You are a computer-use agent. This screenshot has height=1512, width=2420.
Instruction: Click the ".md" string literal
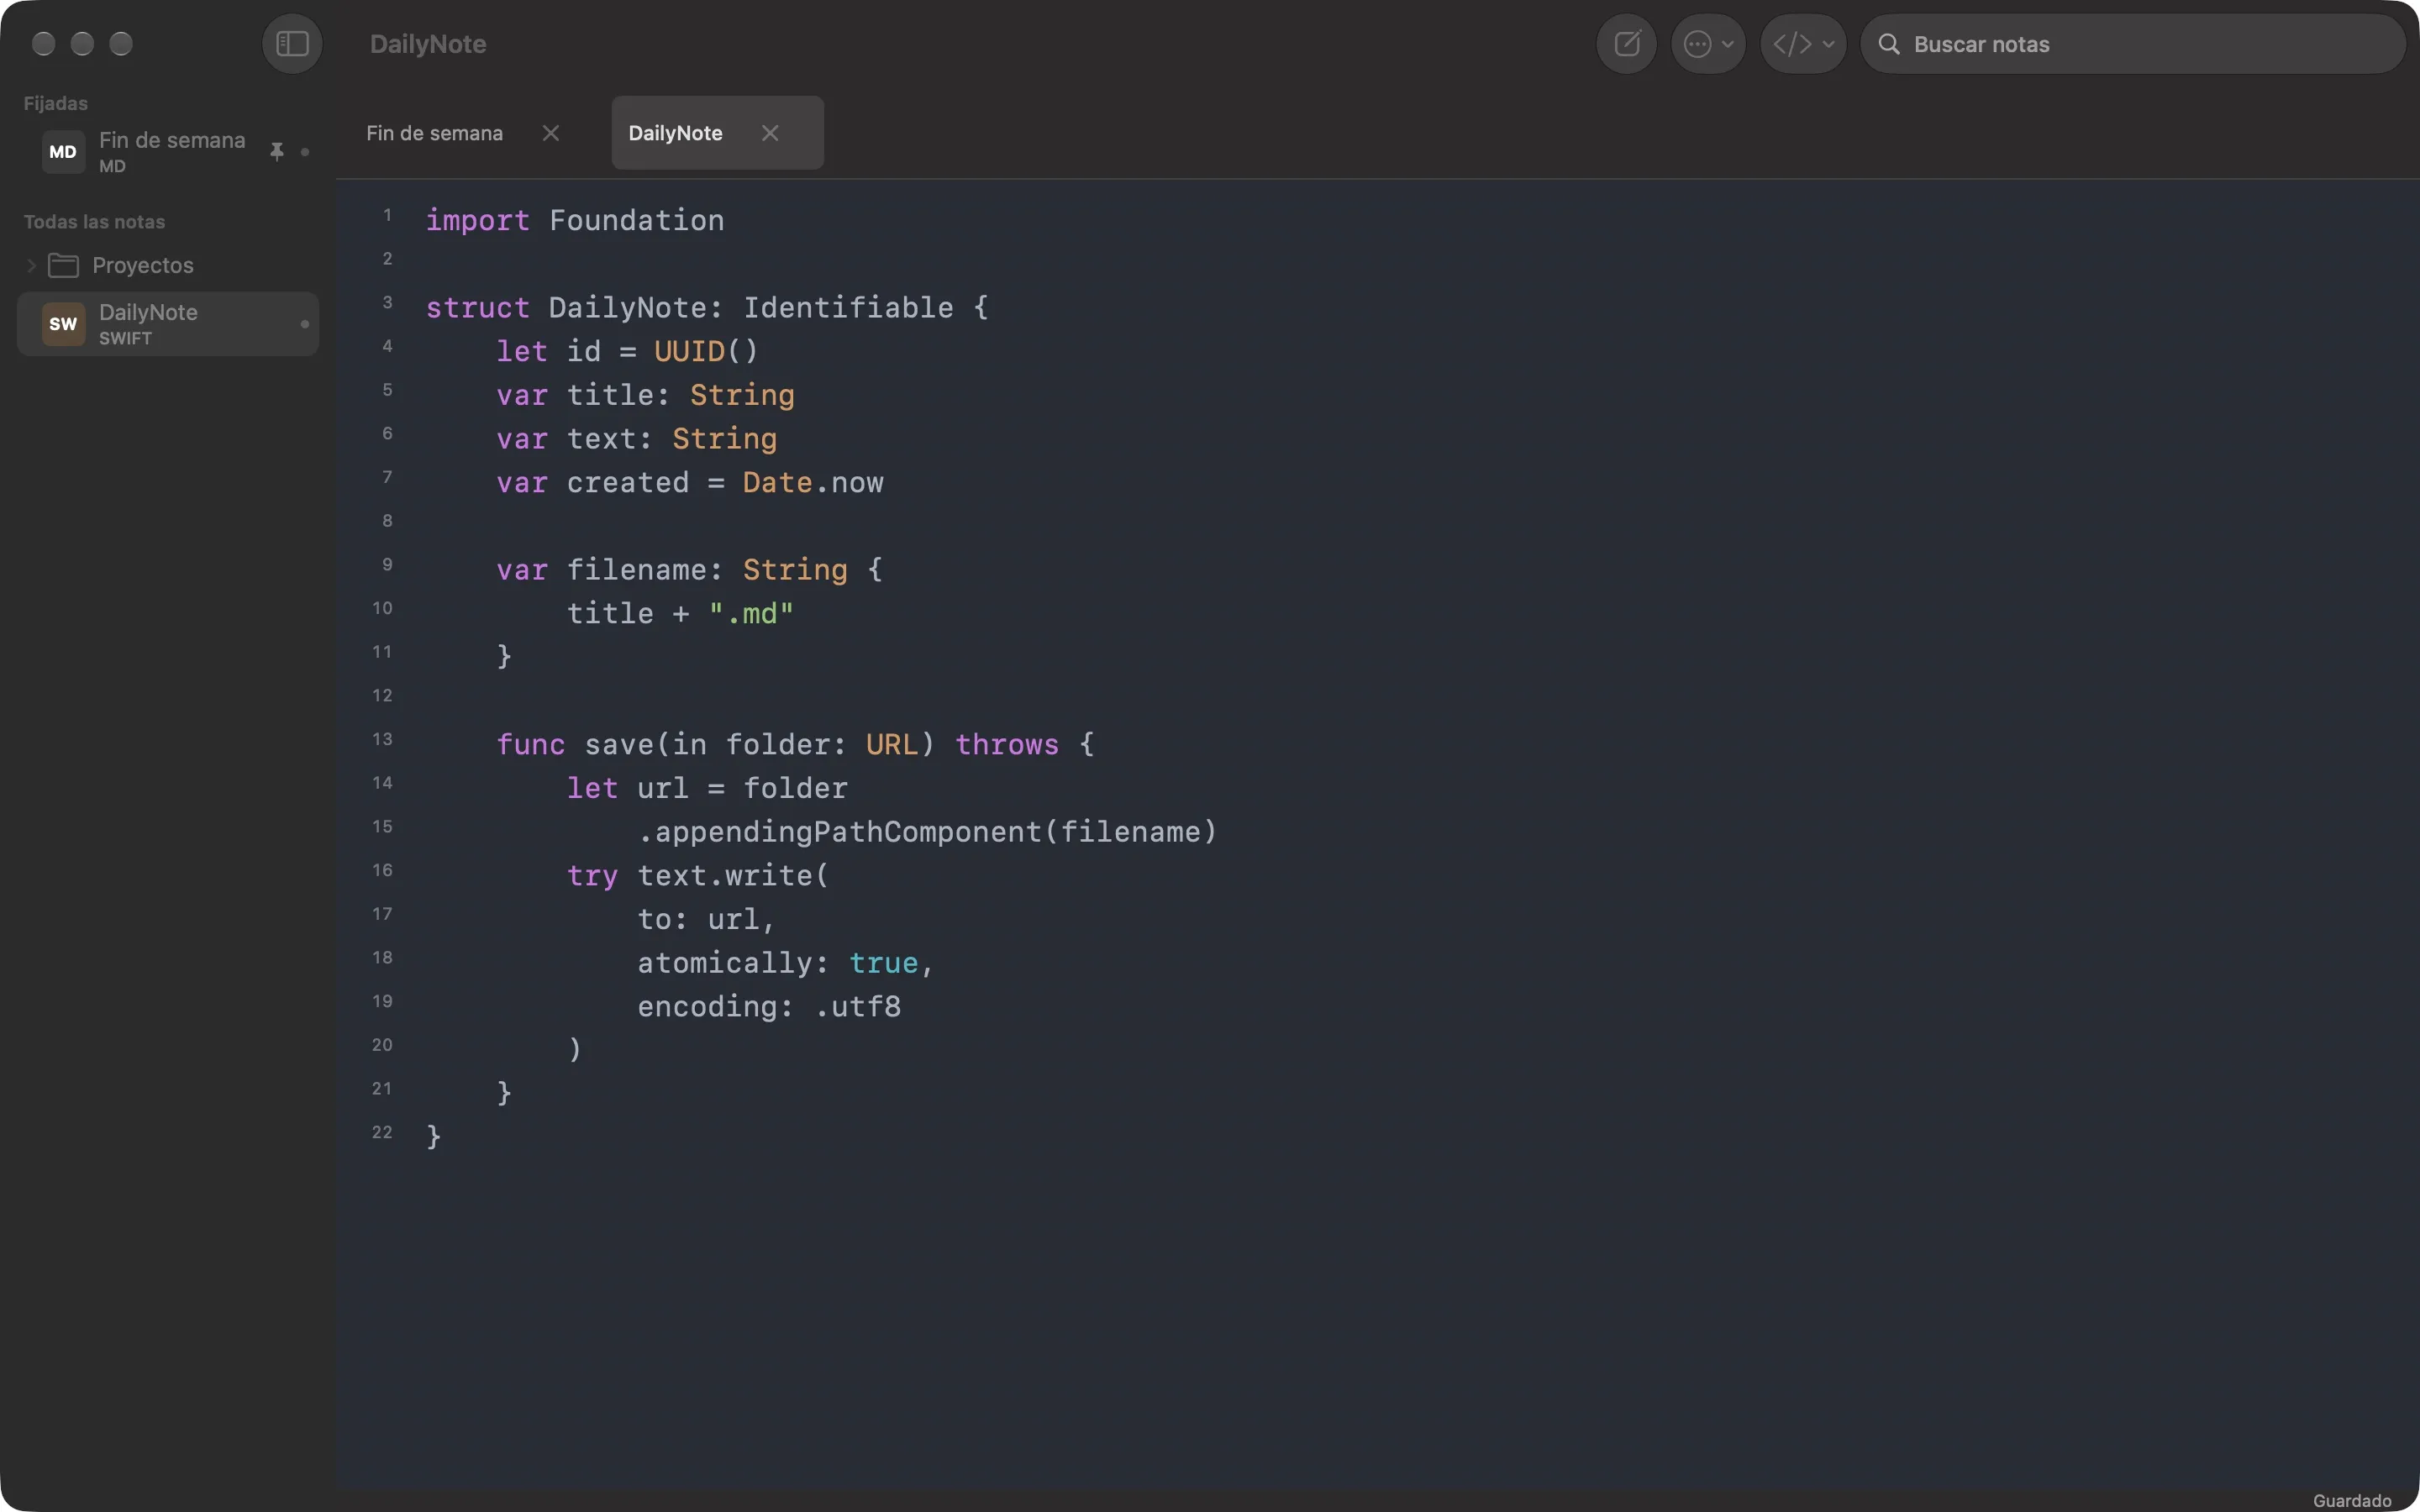751,614
